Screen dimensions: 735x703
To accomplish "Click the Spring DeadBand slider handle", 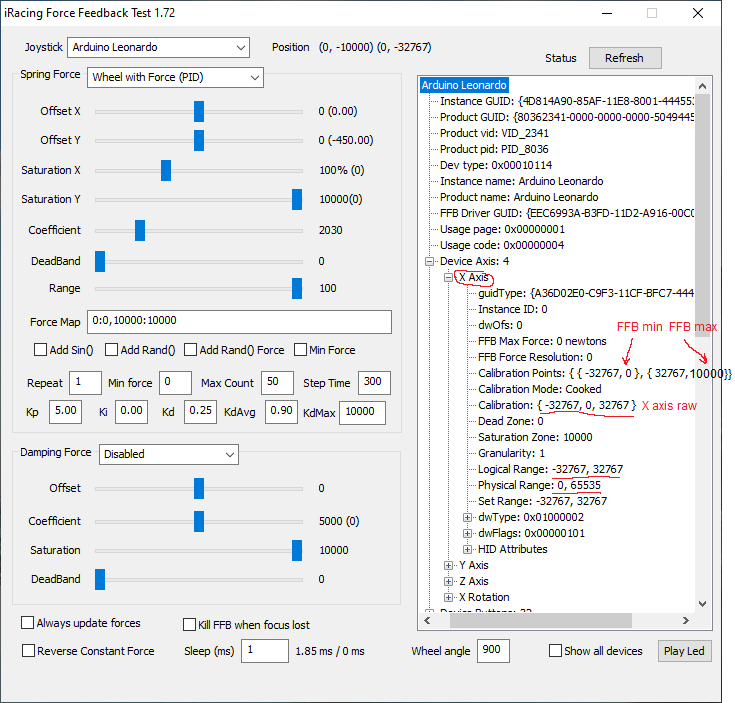I will point(100,262).
